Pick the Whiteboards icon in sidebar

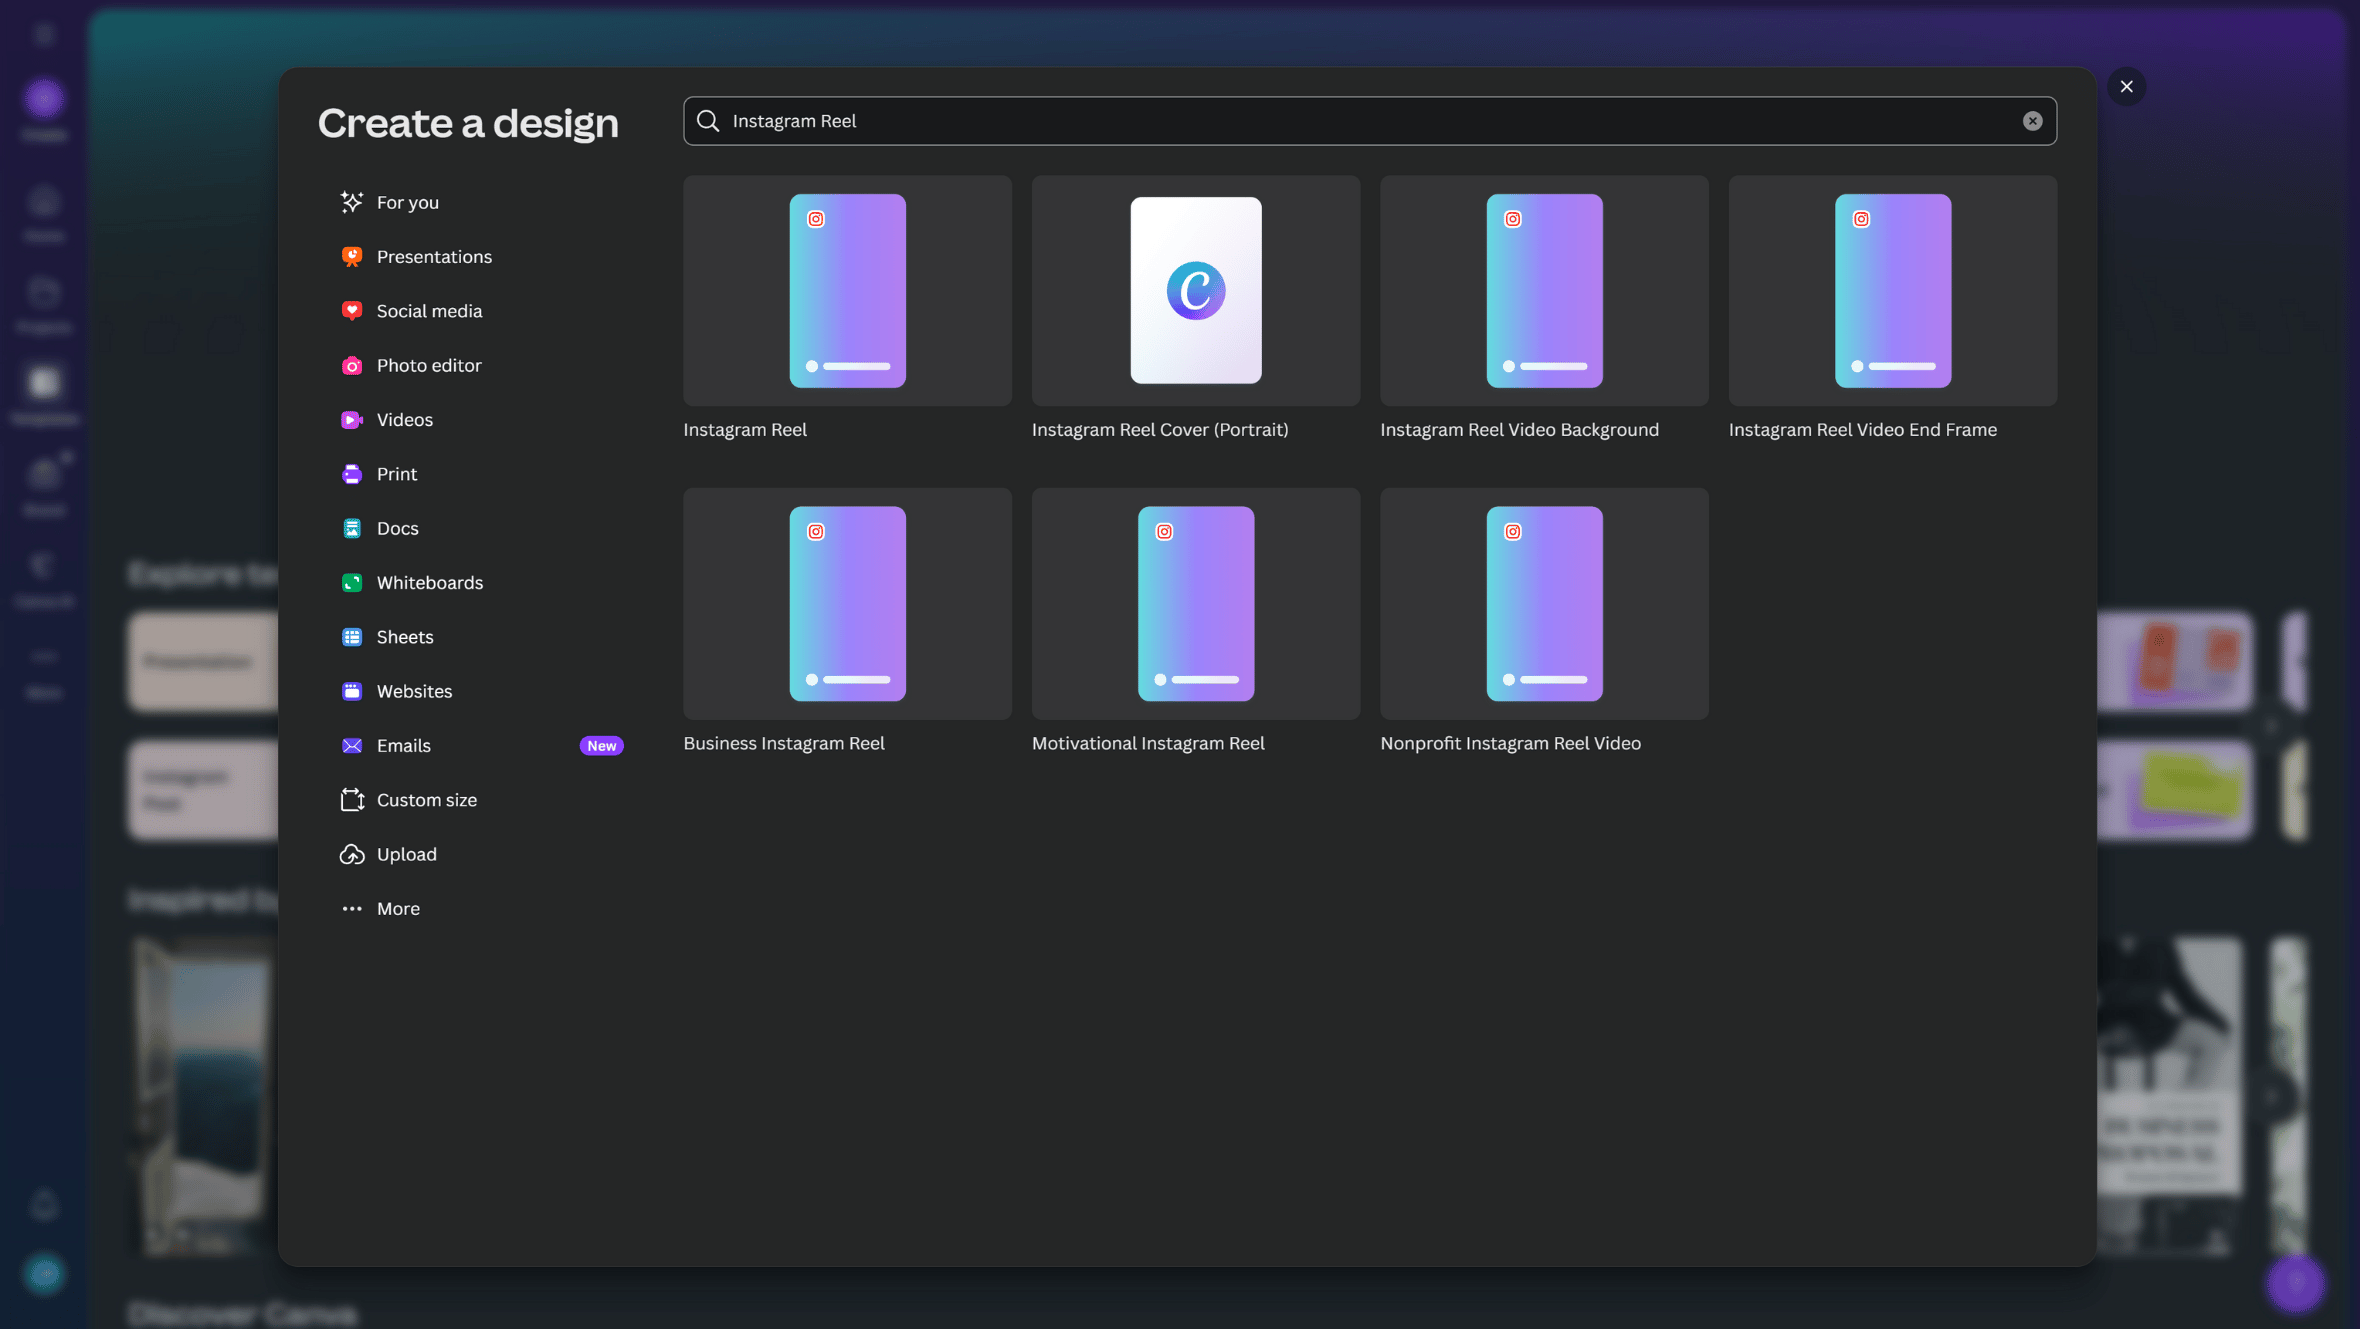point(351,583)
